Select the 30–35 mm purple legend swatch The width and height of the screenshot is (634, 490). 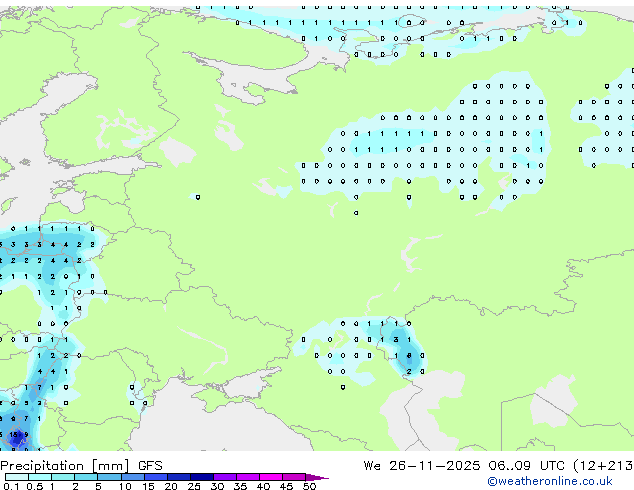224,477
